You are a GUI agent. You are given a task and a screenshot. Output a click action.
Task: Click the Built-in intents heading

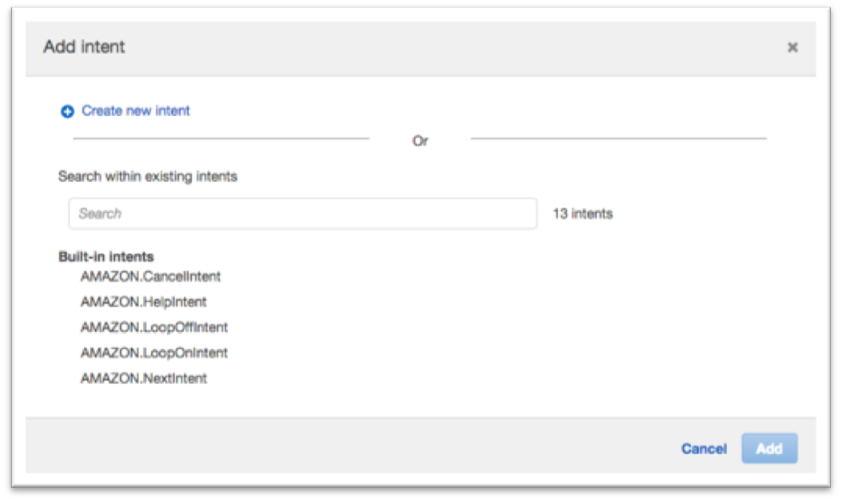[106, 256]
